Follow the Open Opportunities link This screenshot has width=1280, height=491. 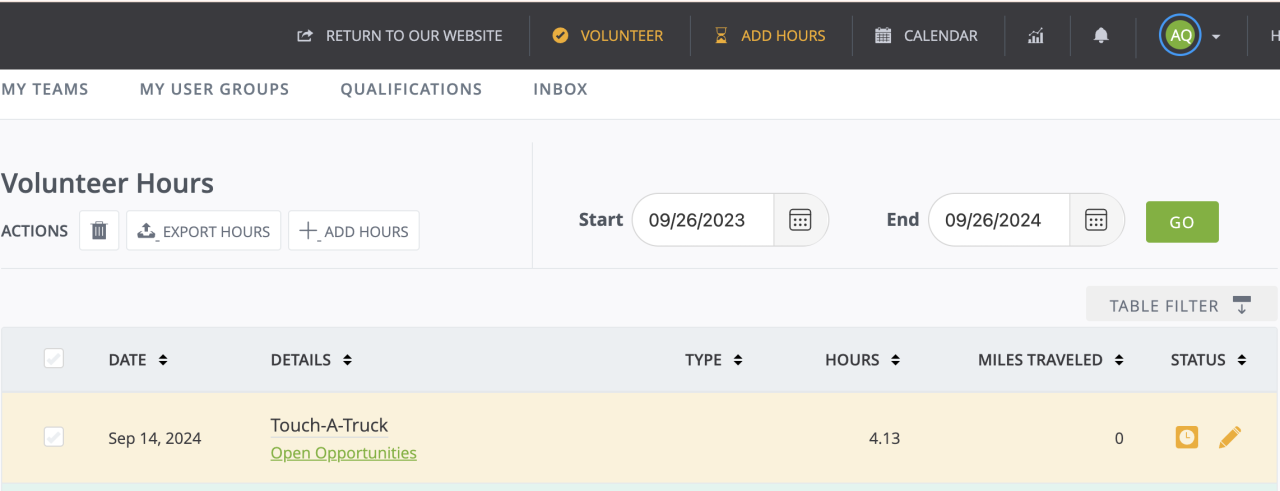pyautogui.click(x=343, y=453)
